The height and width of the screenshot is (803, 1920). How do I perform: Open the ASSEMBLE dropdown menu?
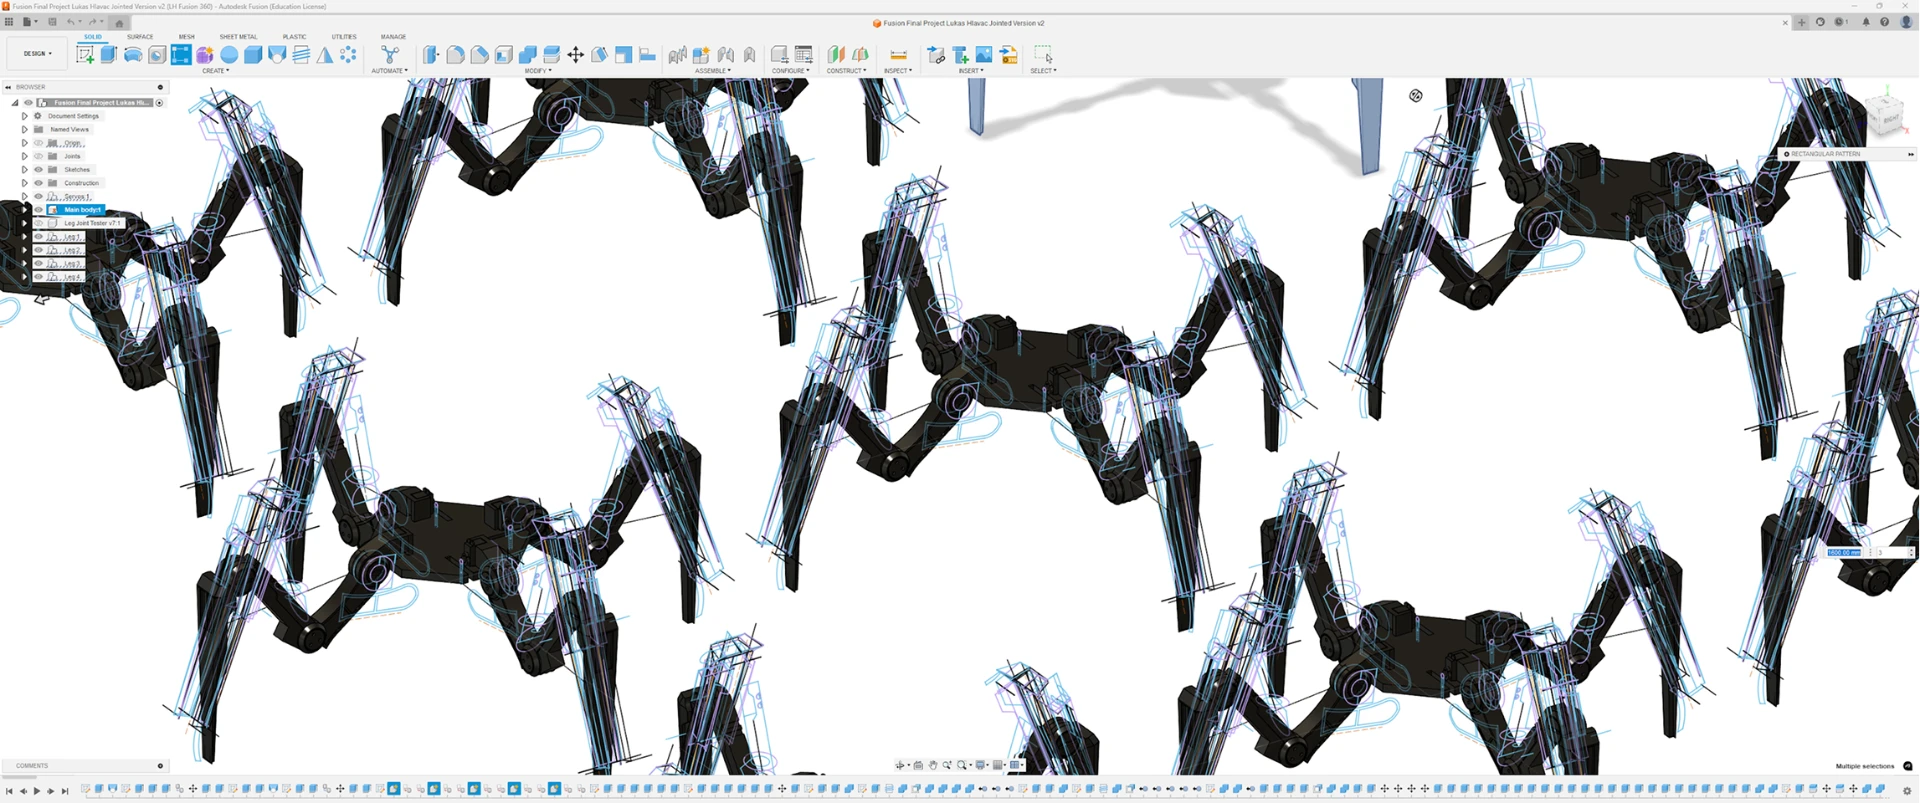(x=713, y=71)
